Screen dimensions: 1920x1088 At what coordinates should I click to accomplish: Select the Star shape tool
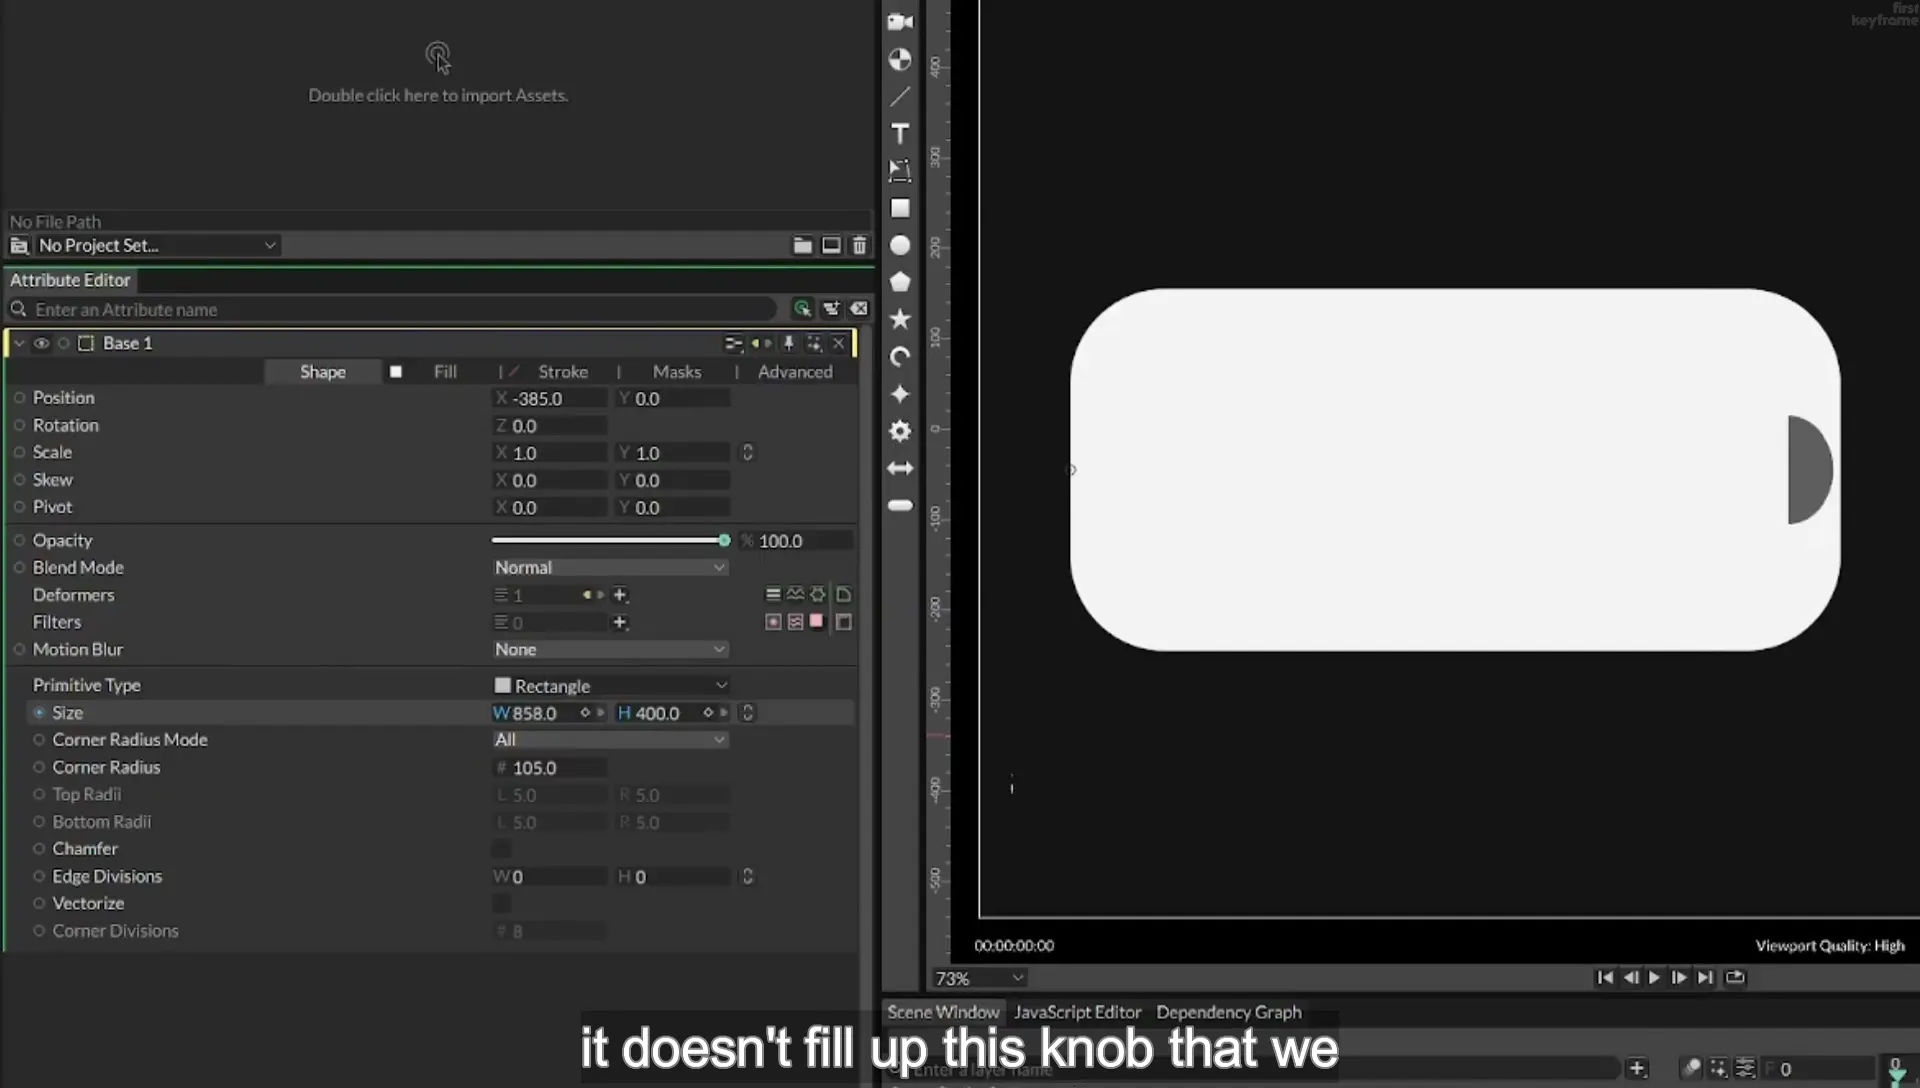click(x=900, y=319)
